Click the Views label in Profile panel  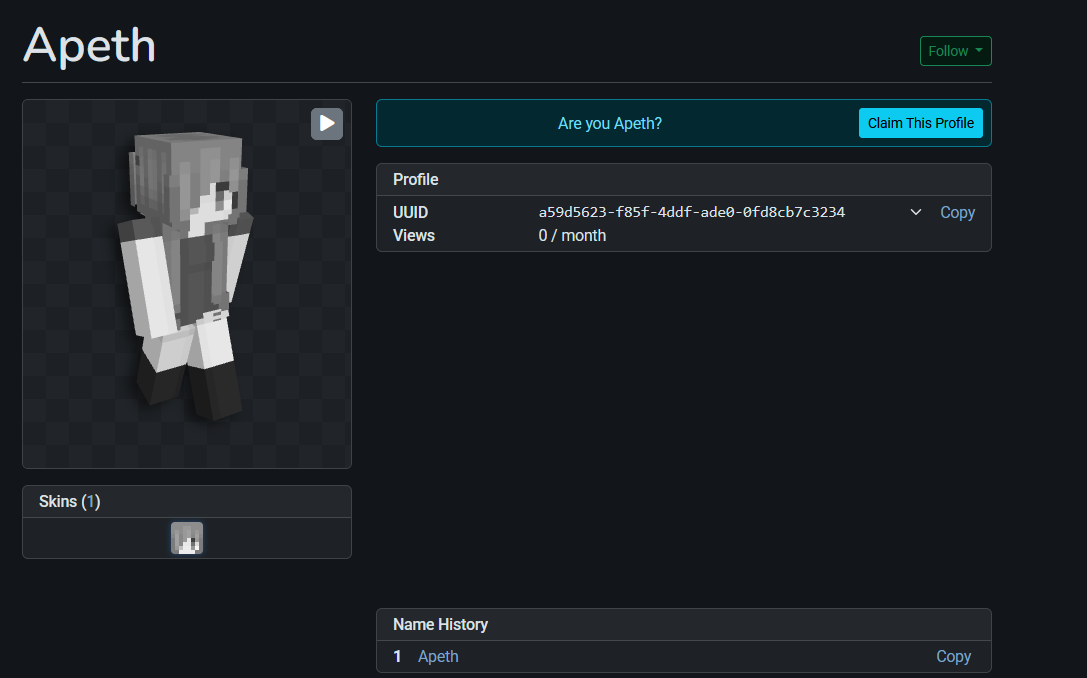414,235
